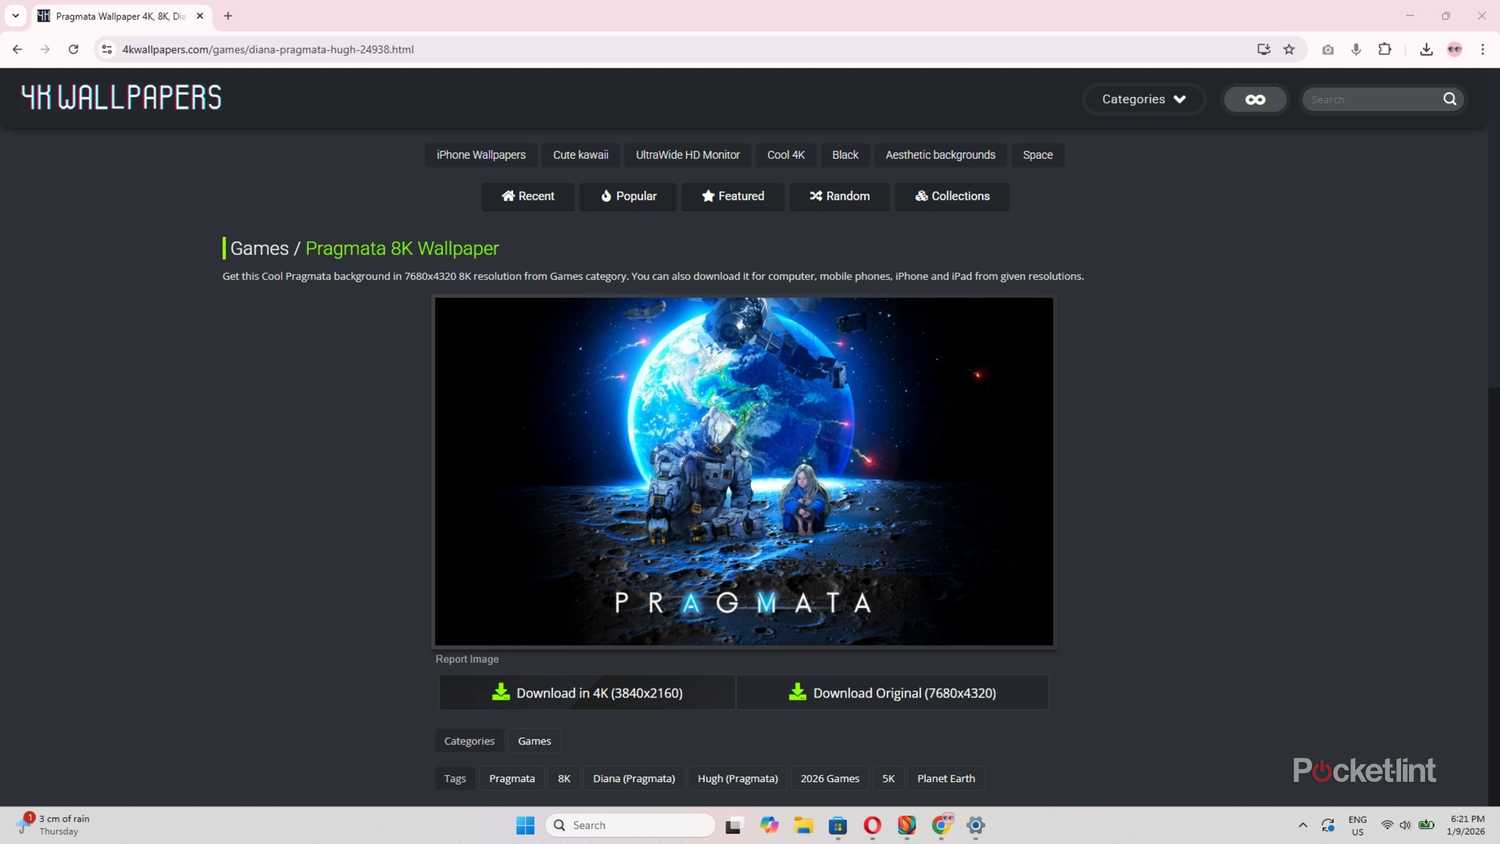Open a Random wallpaper

click(x=839, y=196)
